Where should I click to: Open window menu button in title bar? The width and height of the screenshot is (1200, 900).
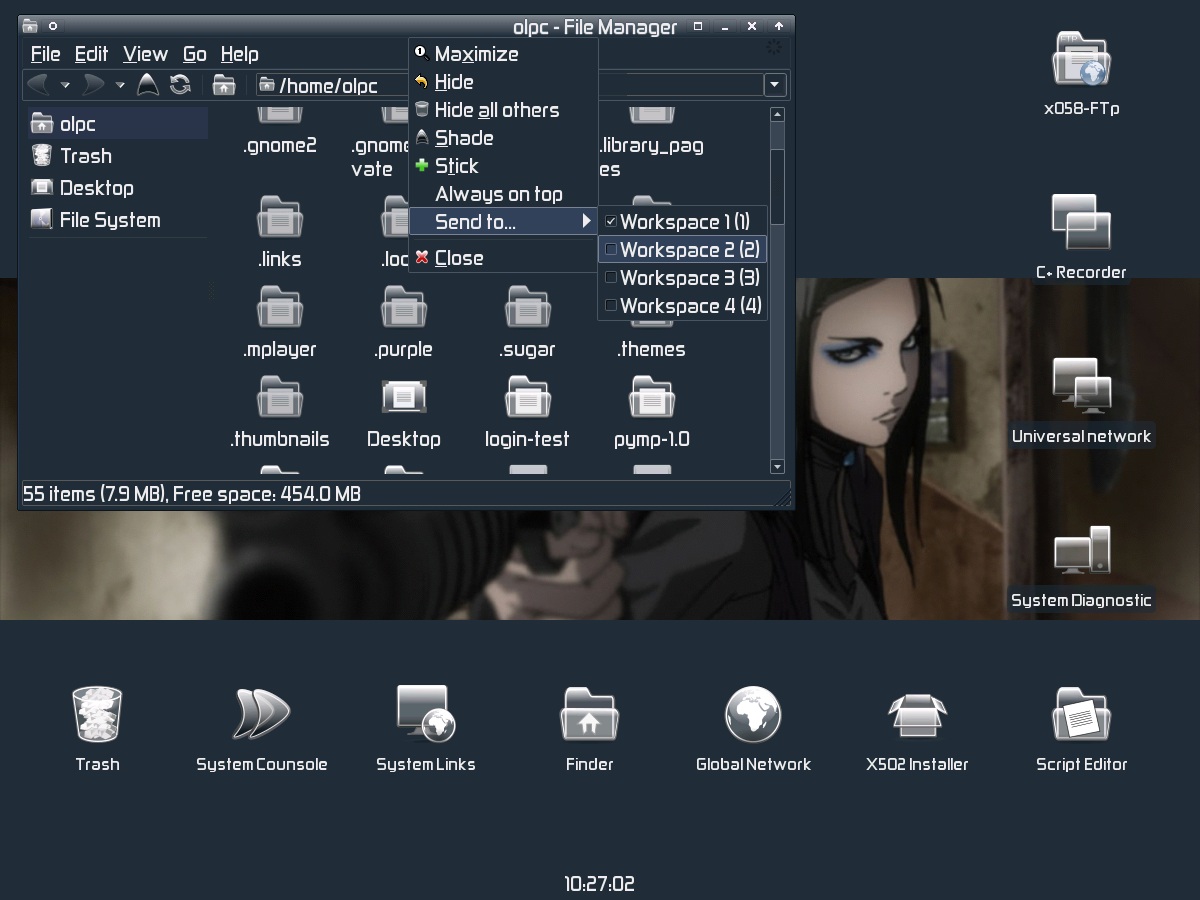[30, 26]
